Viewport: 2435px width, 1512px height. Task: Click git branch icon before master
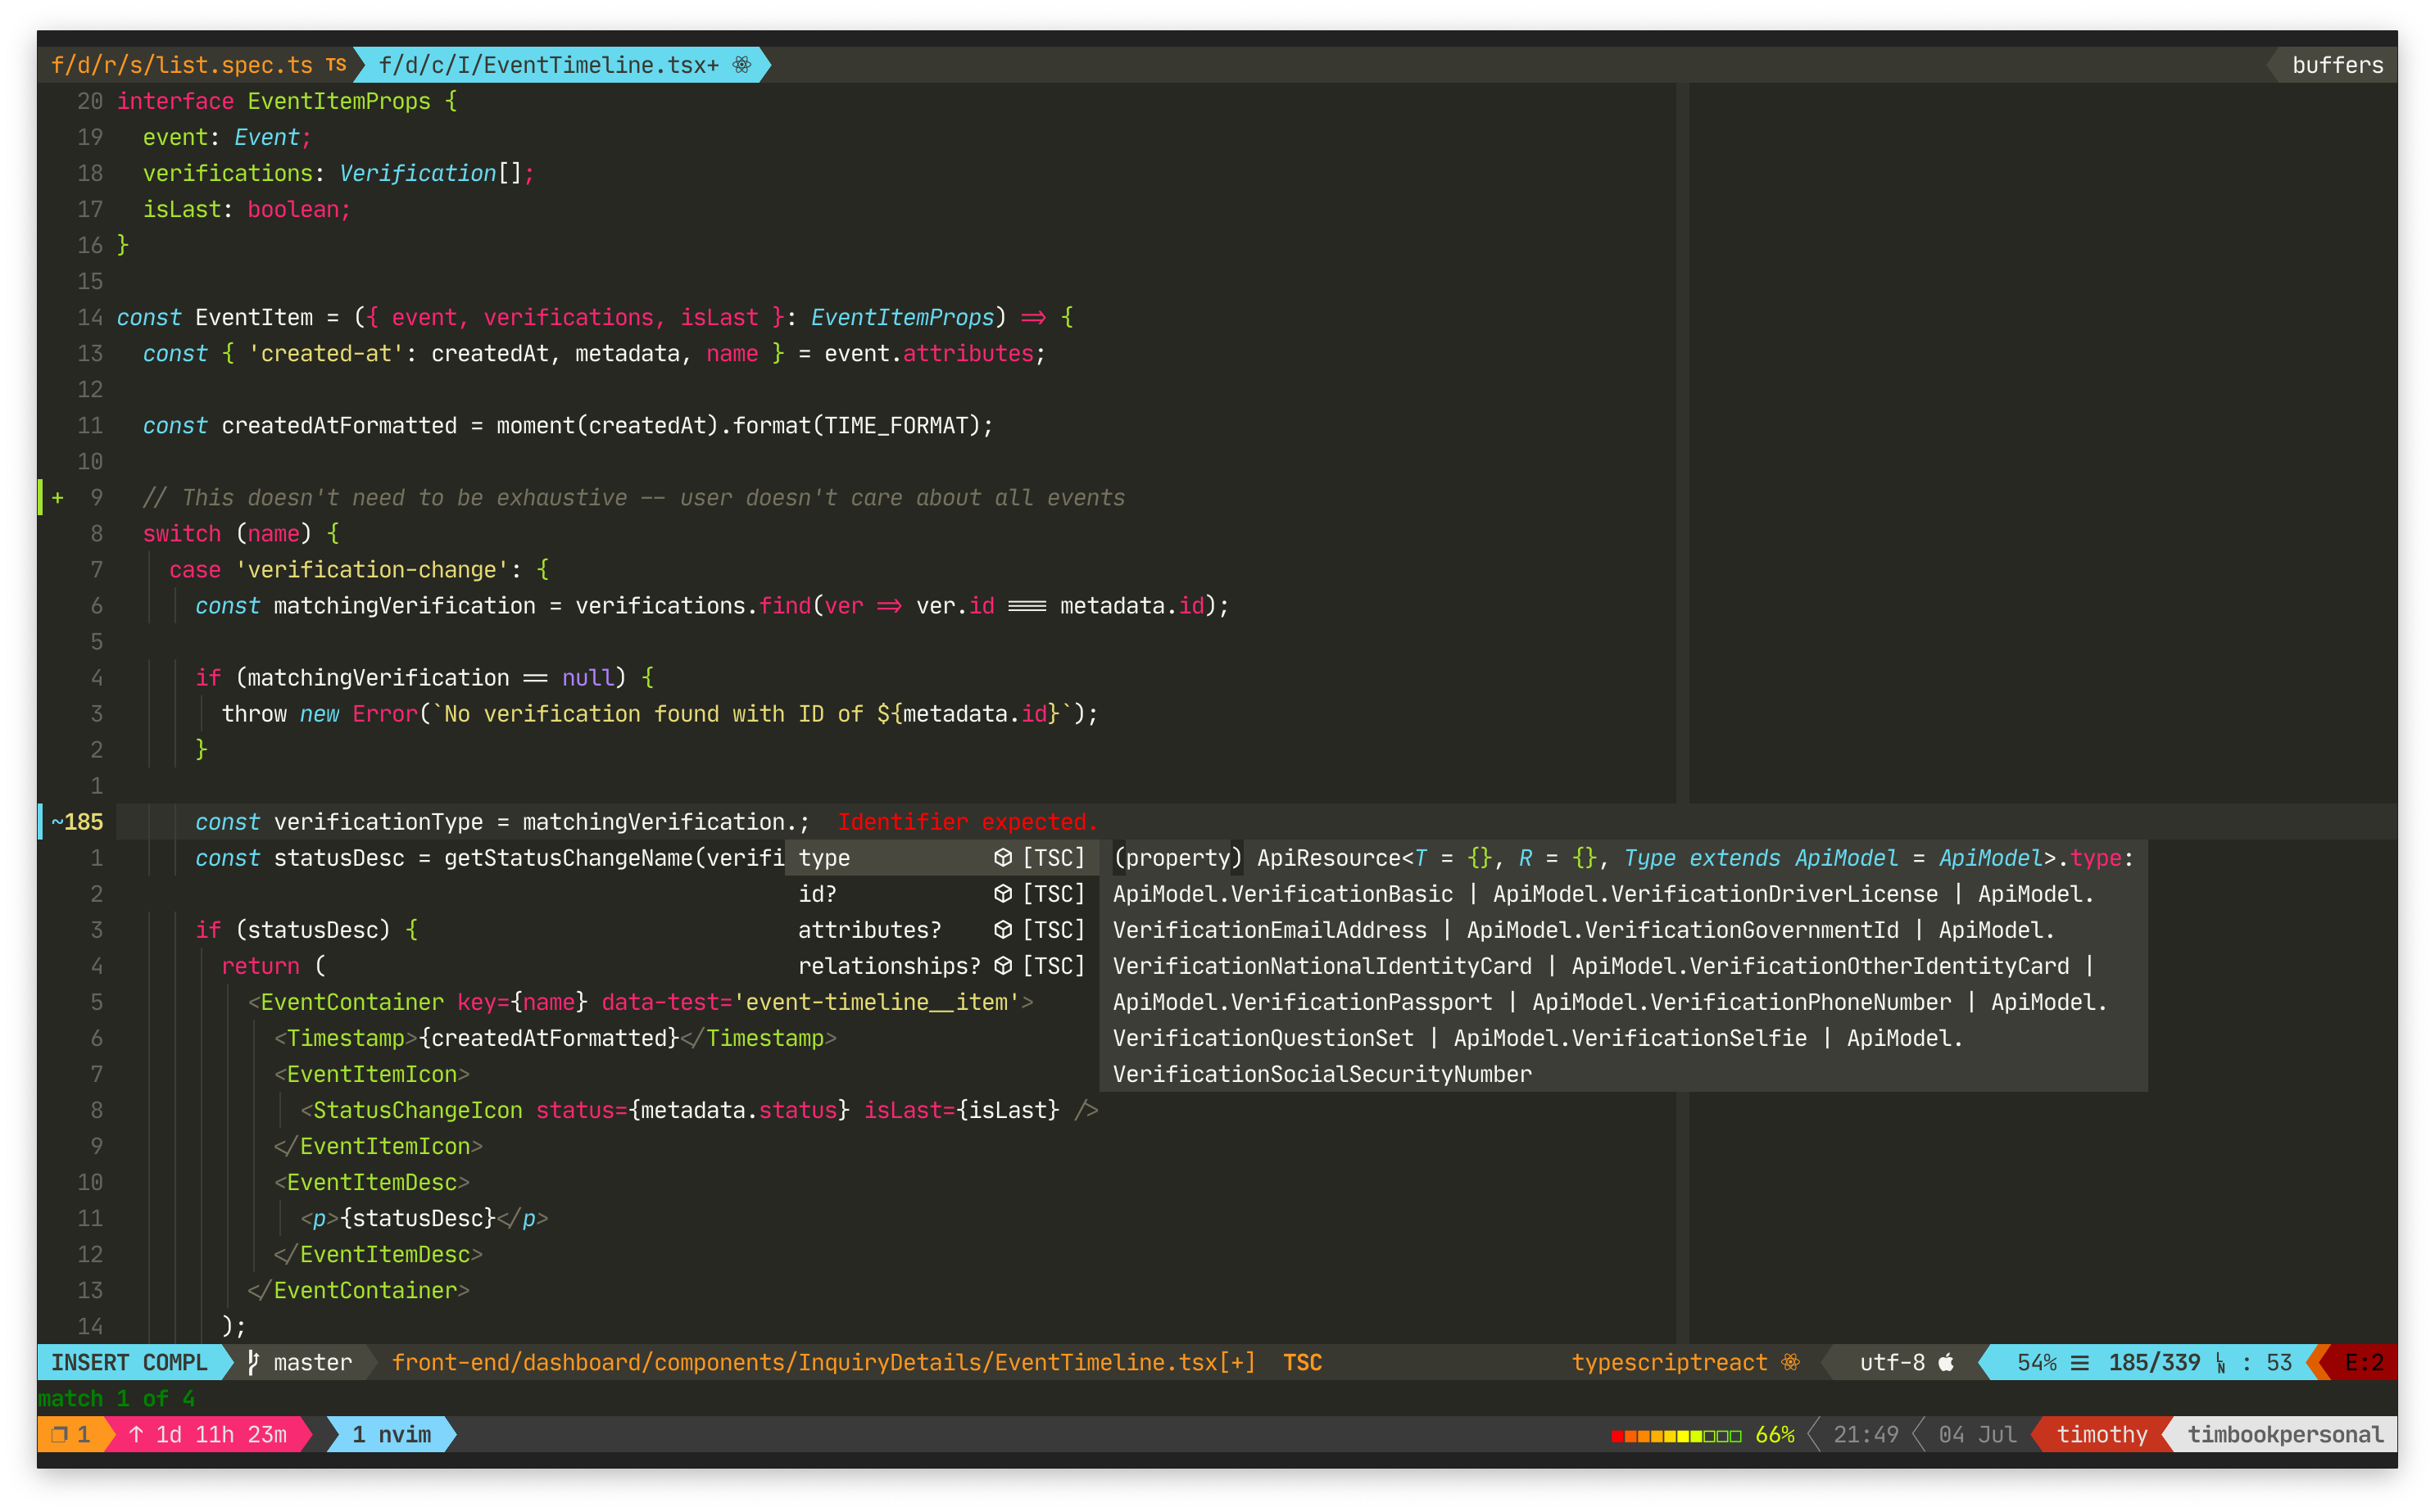coord(253,1362)
